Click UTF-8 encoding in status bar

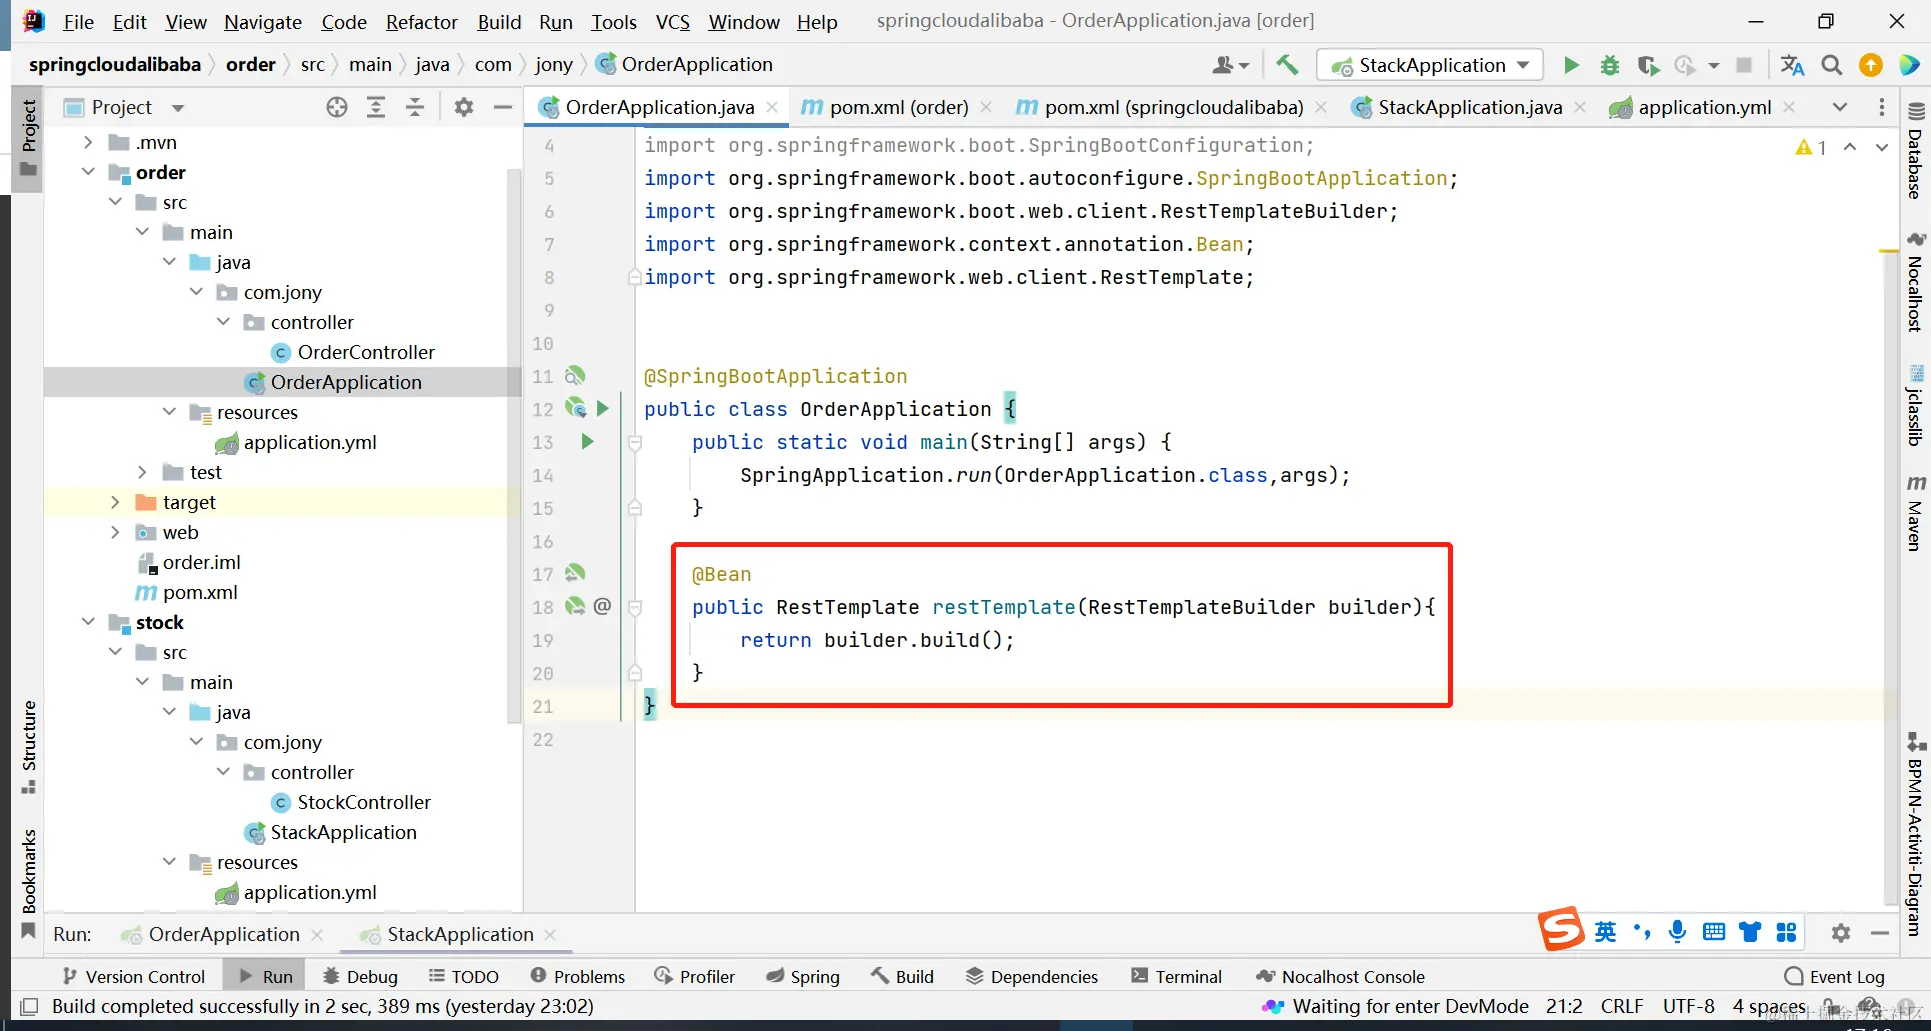coord(1688,1006)
